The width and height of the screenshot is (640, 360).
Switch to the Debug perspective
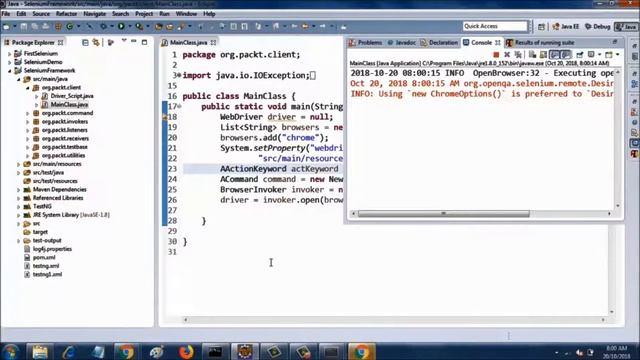pos(598,27)
